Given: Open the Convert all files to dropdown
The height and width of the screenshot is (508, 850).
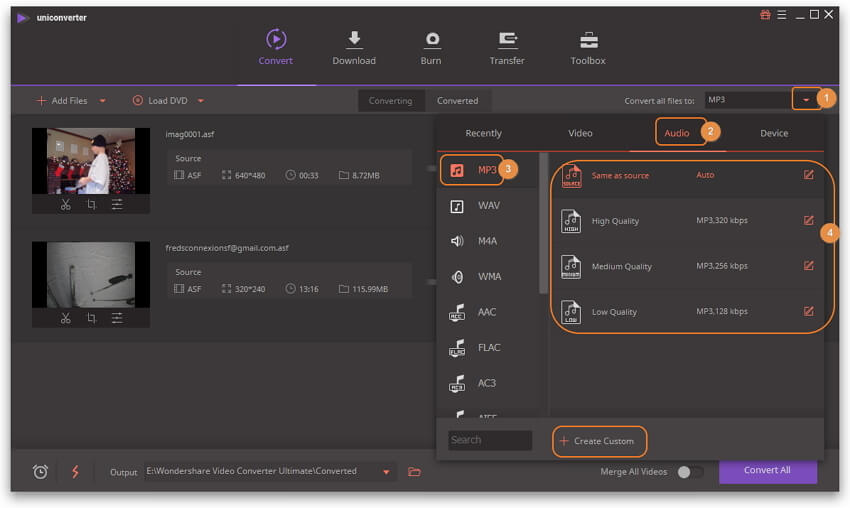Looking at the screenshot, I should pyautogui.click(x=806, y=100).
